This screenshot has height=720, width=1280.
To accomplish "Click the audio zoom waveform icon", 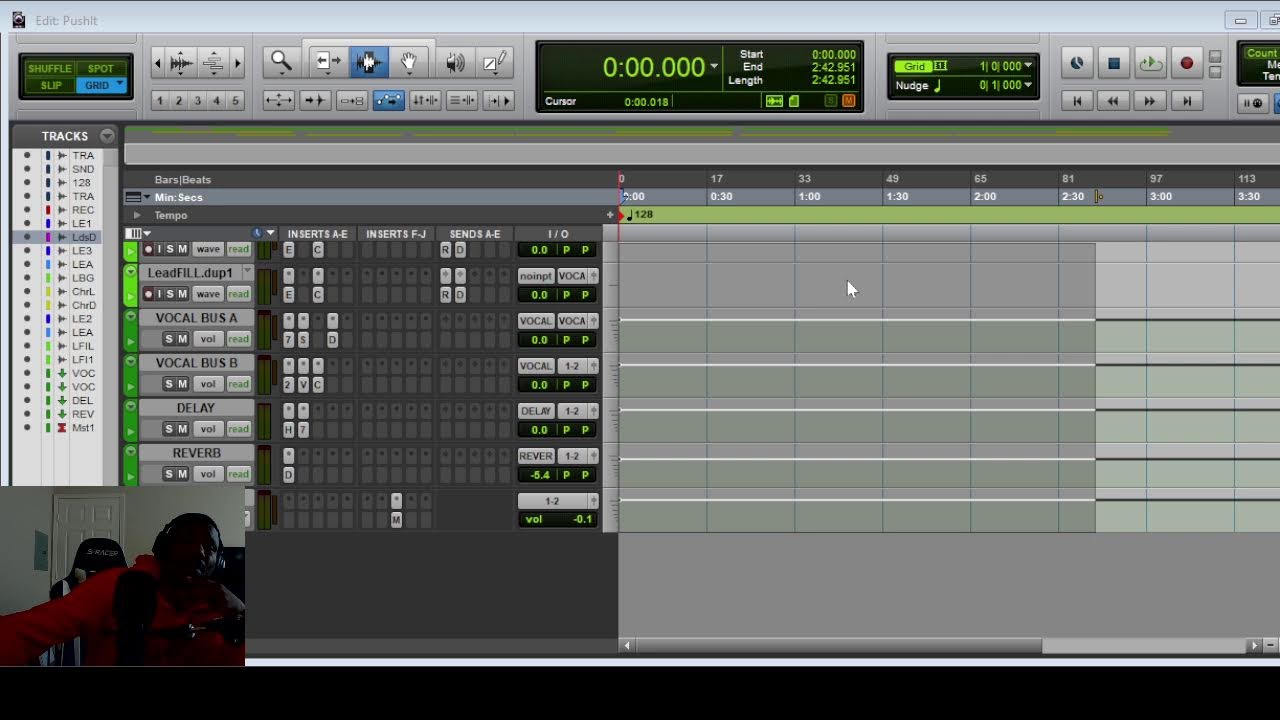I will [182, 63].
